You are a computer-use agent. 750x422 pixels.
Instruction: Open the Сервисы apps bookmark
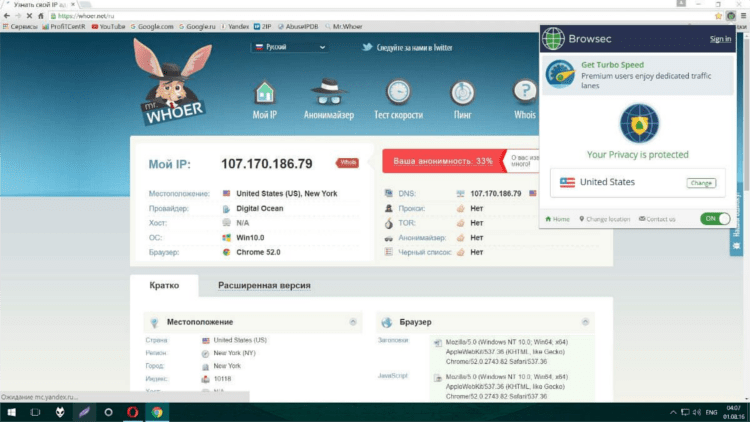(x=20, y=26)
